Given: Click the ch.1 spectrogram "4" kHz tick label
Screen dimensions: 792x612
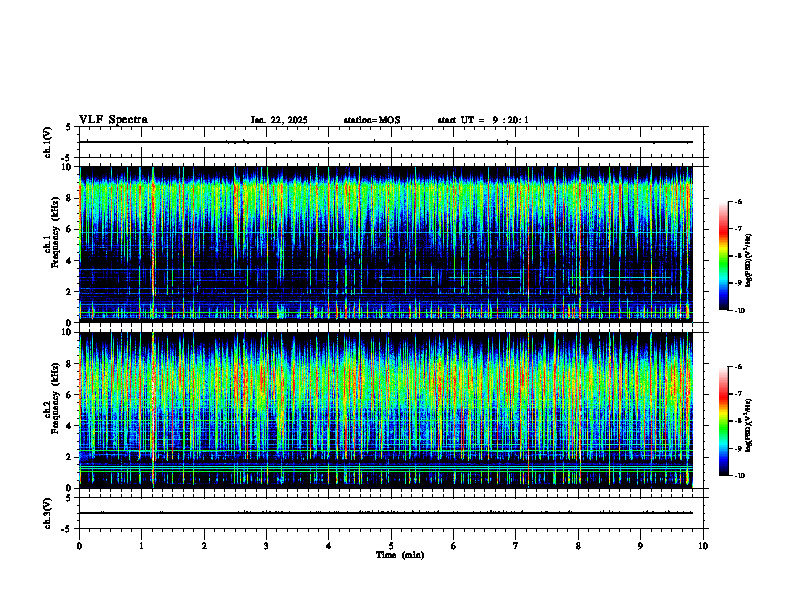Looking at the screenshot, I should point(70,261).
